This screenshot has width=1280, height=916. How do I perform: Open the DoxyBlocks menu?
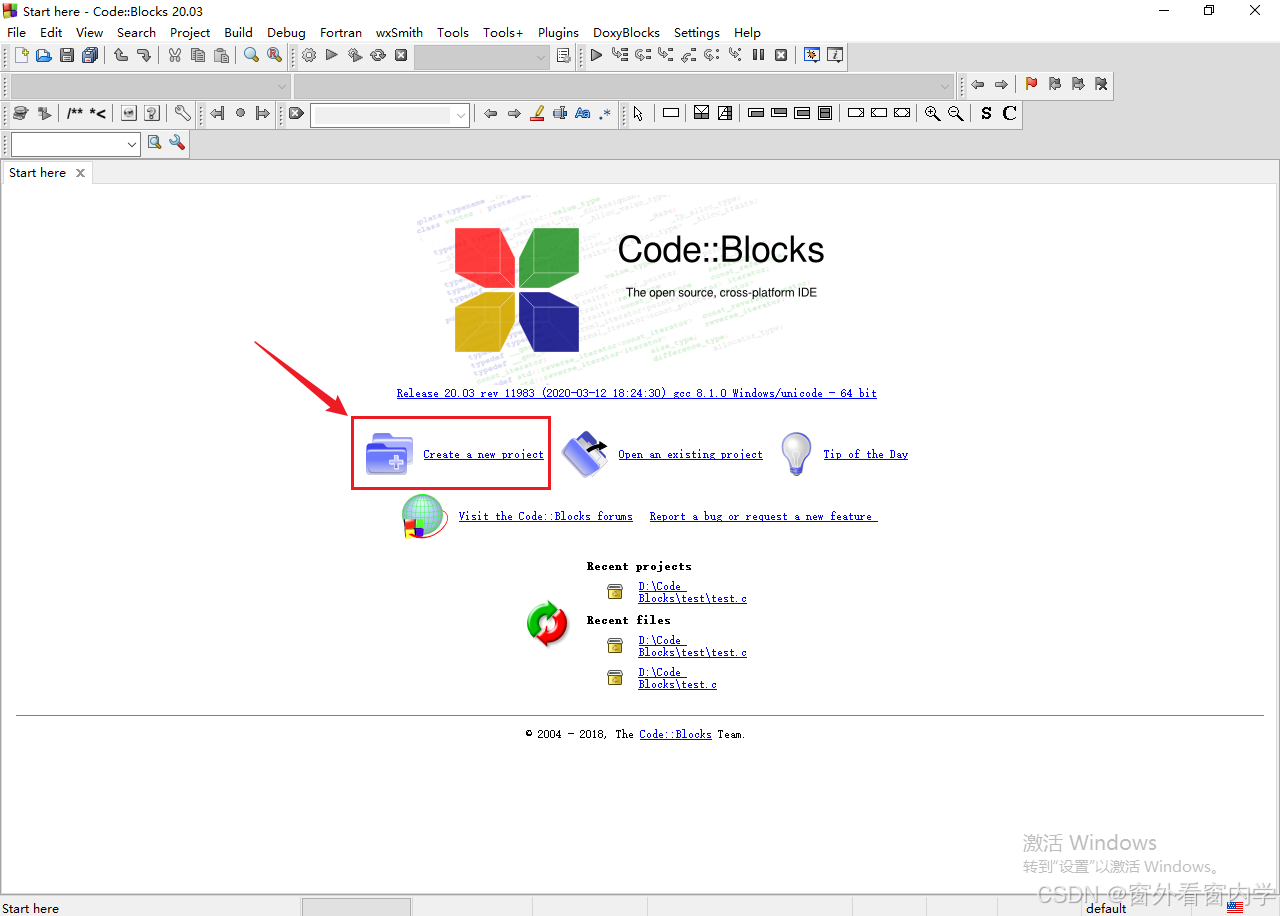(x=627, y=32)
